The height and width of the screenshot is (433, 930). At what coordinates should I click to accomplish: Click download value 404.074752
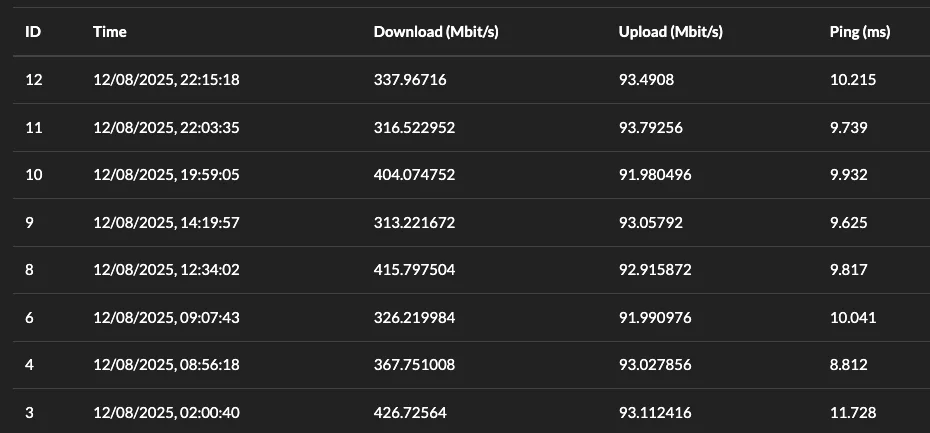[414, 175]
